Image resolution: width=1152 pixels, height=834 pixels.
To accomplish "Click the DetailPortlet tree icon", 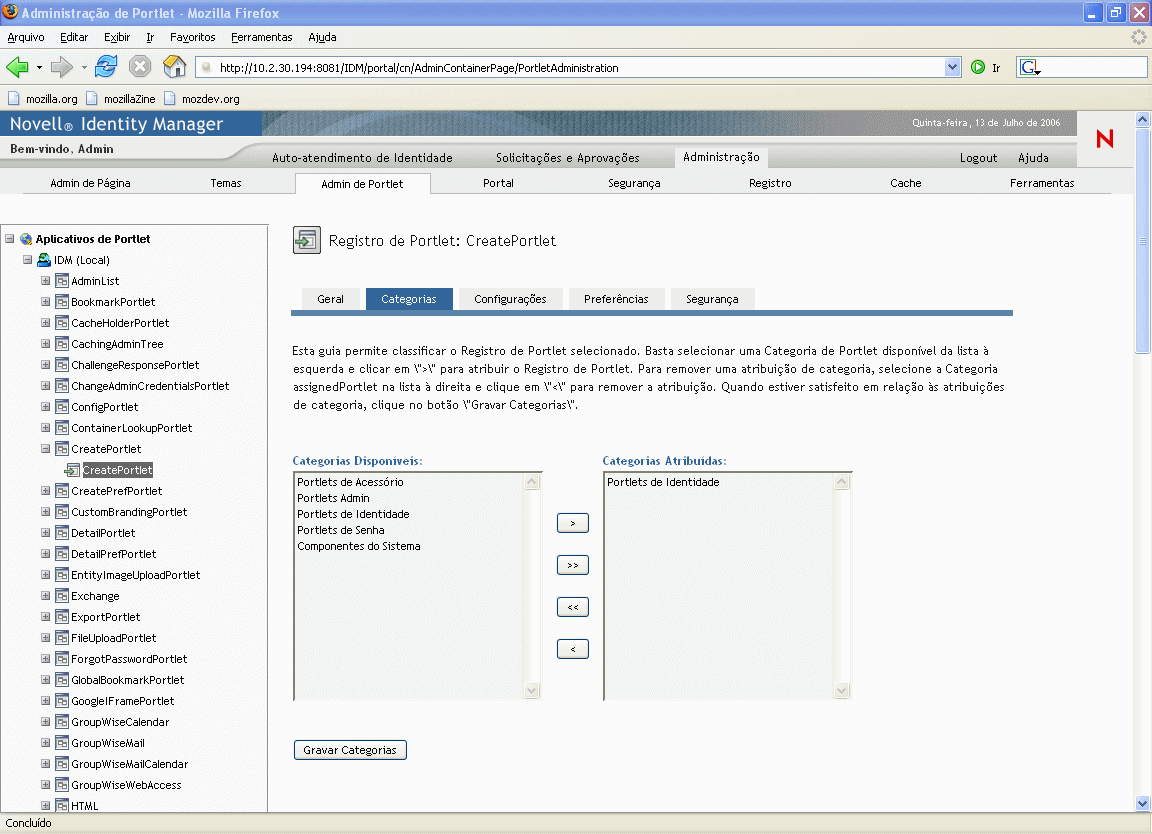I will (62, 533).
